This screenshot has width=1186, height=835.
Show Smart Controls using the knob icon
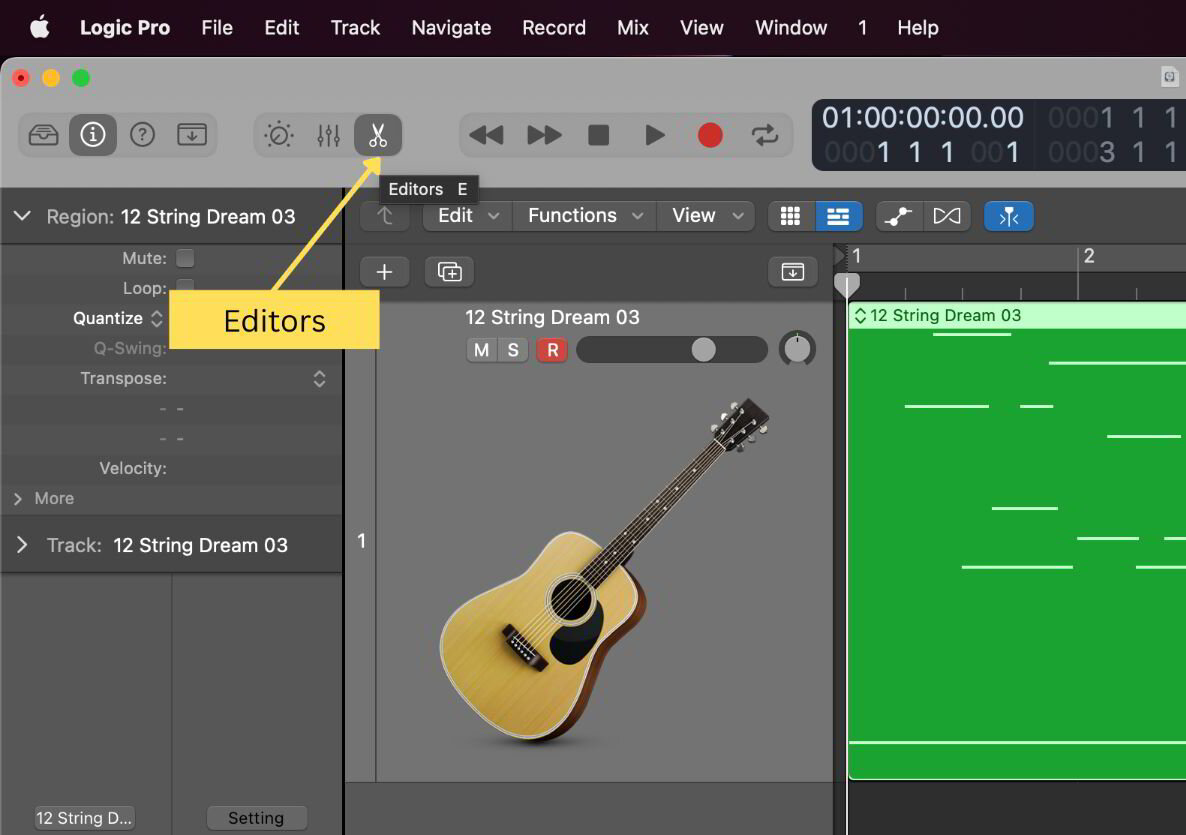point(278,135)
